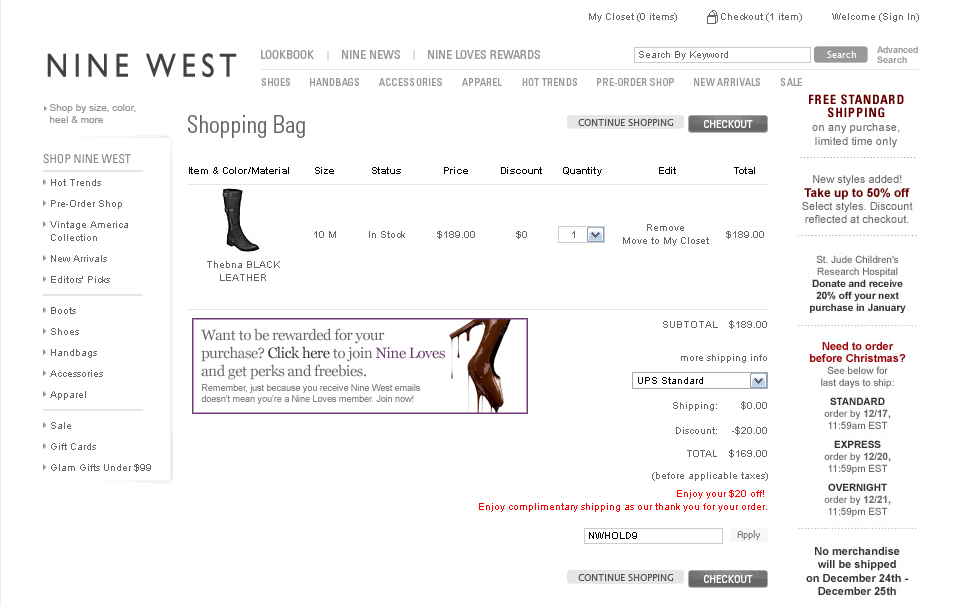Click the Nine West logo
This screenshot has width=961, height=605.
point(142,66)
